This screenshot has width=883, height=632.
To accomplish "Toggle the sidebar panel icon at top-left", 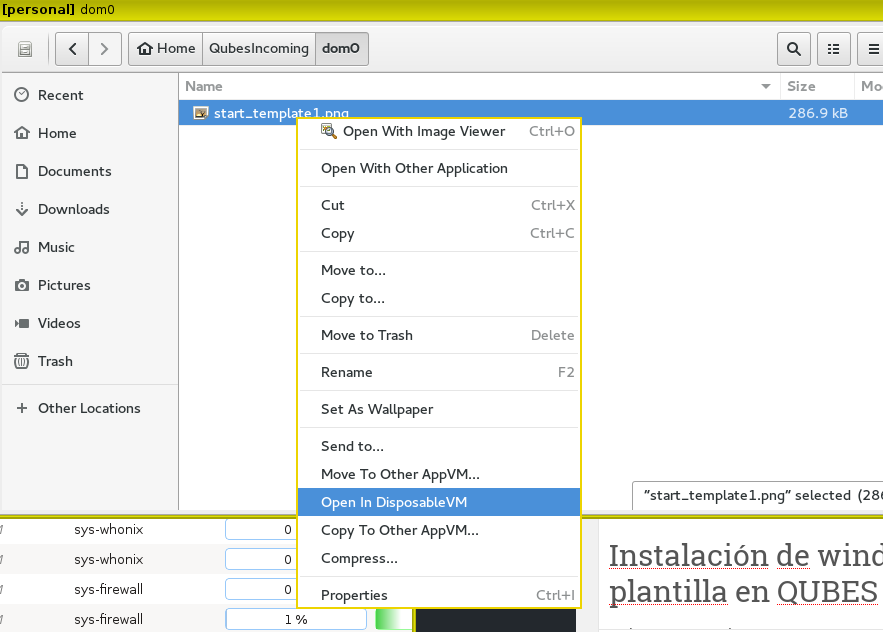I will (26, 48).
